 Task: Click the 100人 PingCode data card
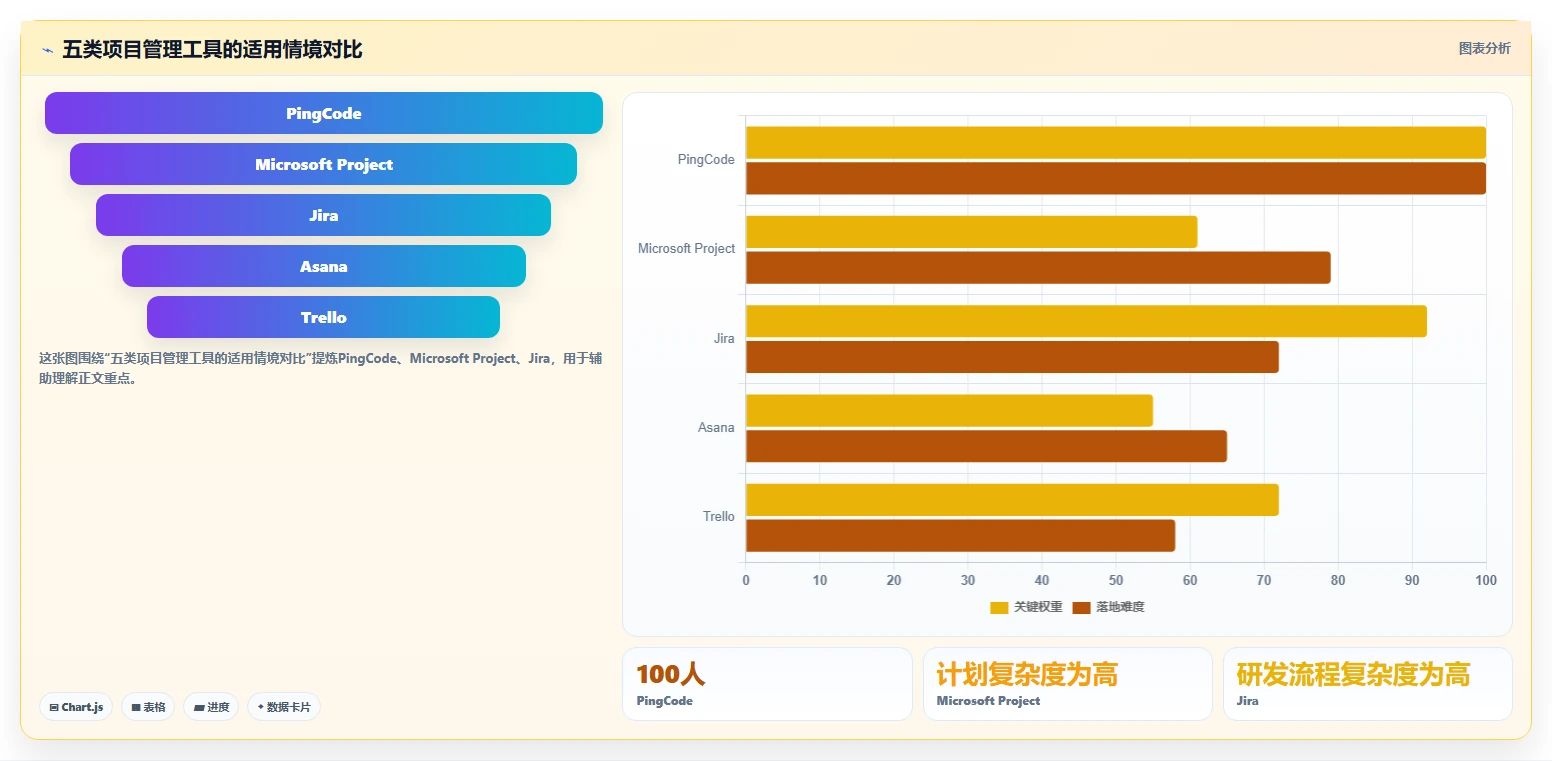pyautogui.click(x=767, y=684)
